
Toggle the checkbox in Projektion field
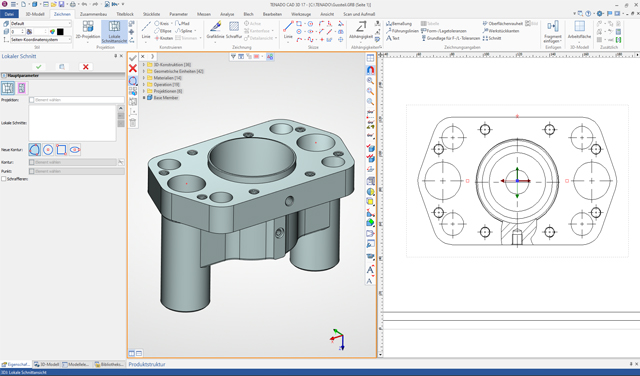32,100
